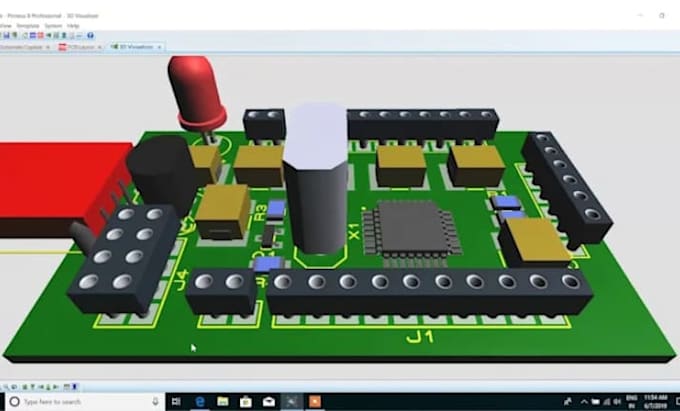Click the Home page toolbar icon

[x=25, y=36]
